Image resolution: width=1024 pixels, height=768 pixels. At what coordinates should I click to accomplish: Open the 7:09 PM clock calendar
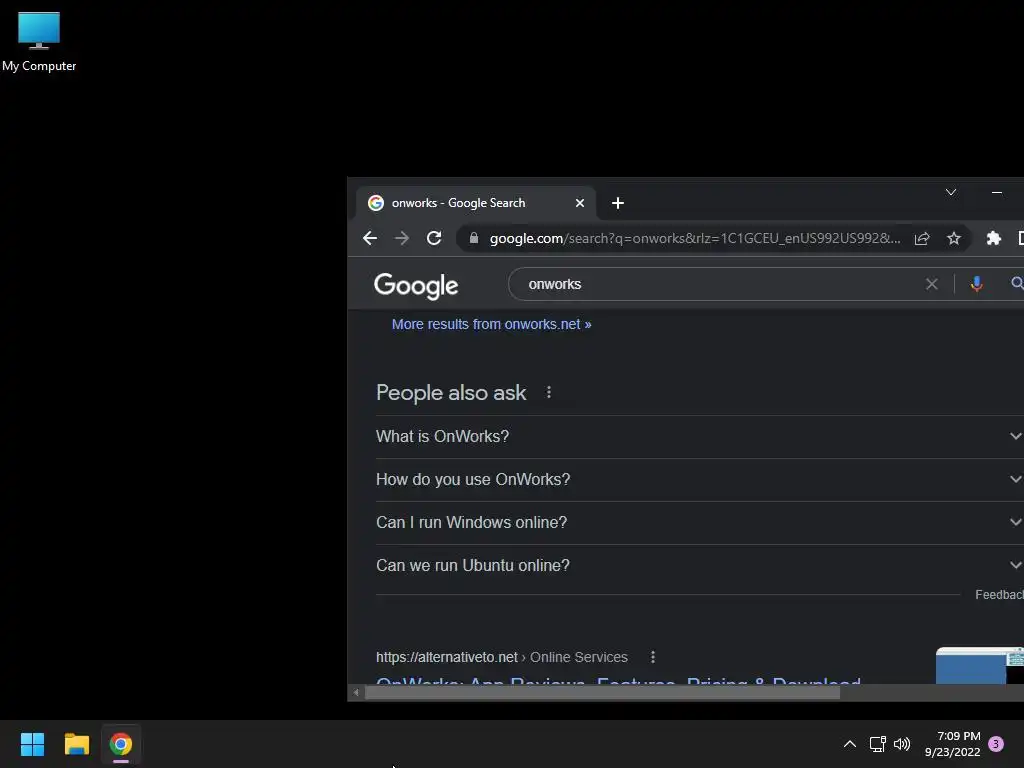click(x=953, y=744)
